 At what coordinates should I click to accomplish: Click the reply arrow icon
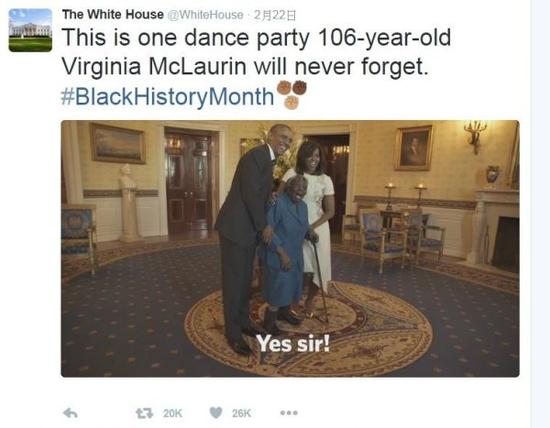[x=70, y=413]
